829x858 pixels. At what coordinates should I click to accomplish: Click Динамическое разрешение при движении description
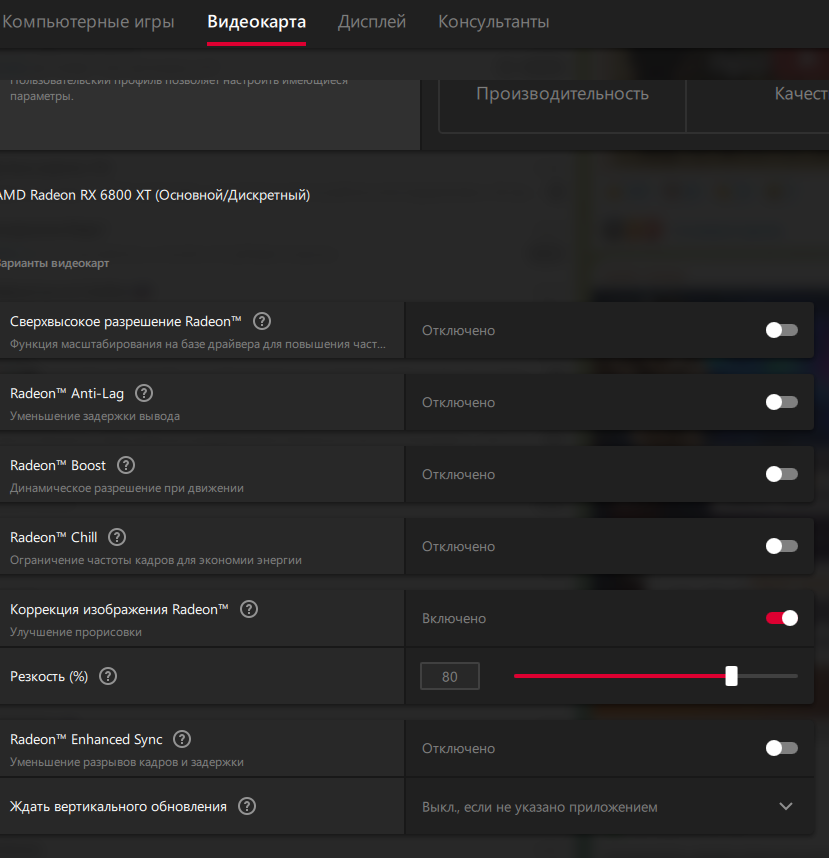(127, 488)
